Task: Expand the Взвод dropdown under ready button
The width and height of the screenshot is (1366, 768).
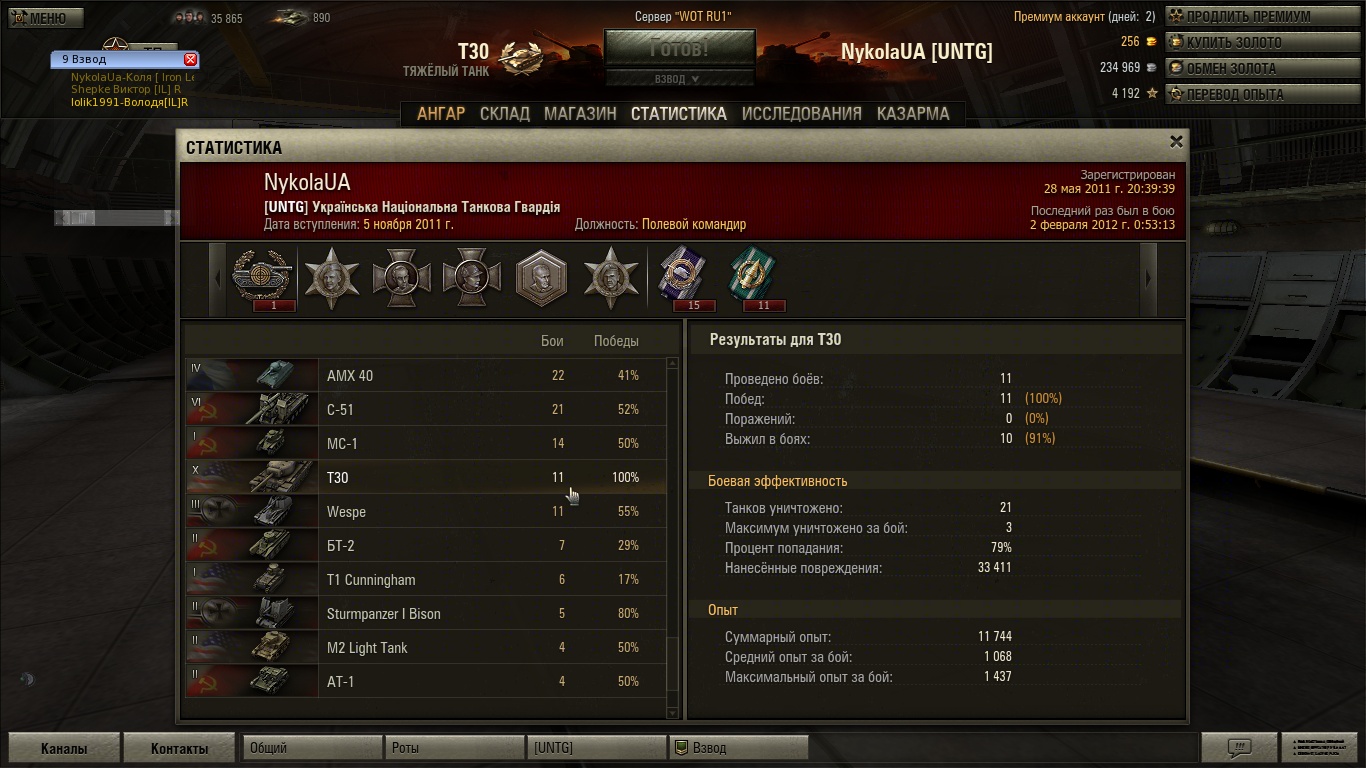Action: click(679, 79)
